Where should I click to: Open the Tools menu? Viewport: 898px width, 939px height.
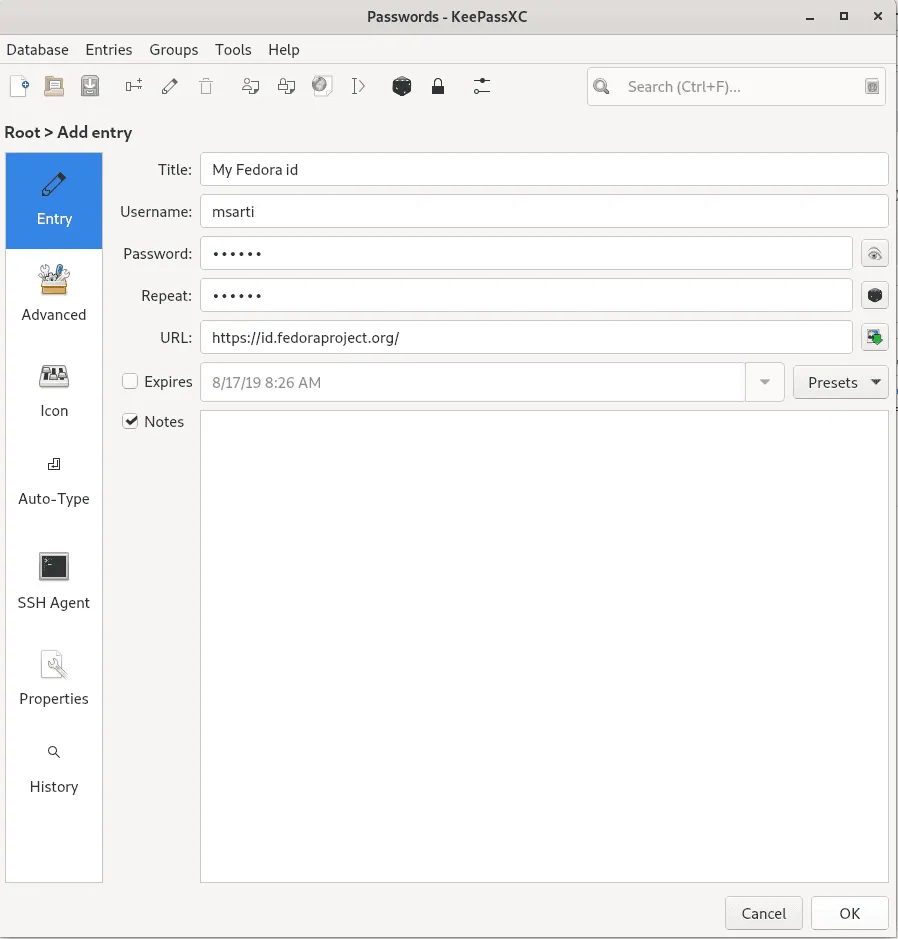233,50
